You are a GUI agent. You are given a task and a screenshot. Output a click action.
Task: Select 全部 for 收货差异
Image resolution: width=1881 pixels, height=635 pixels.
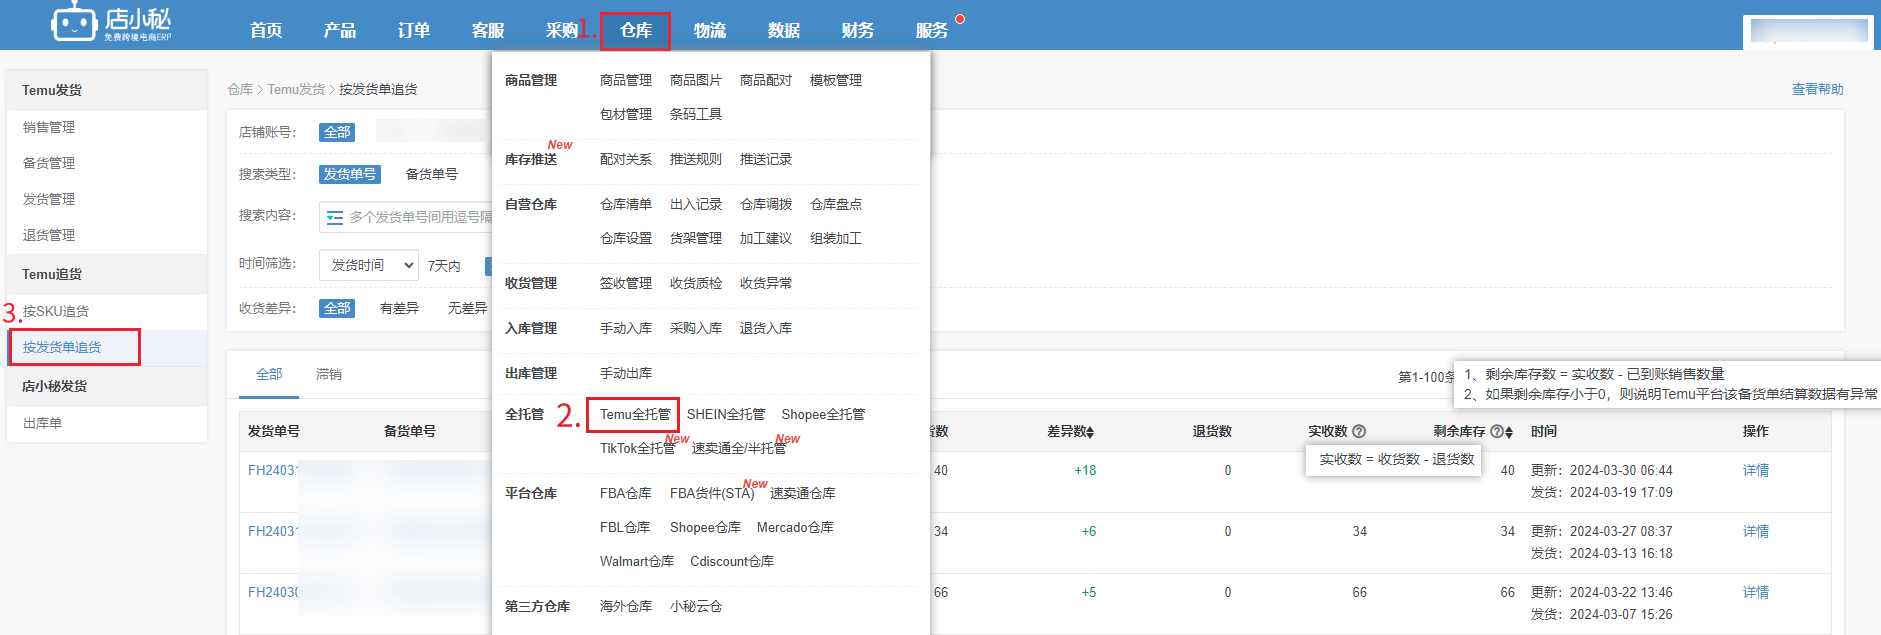[337, 308]
